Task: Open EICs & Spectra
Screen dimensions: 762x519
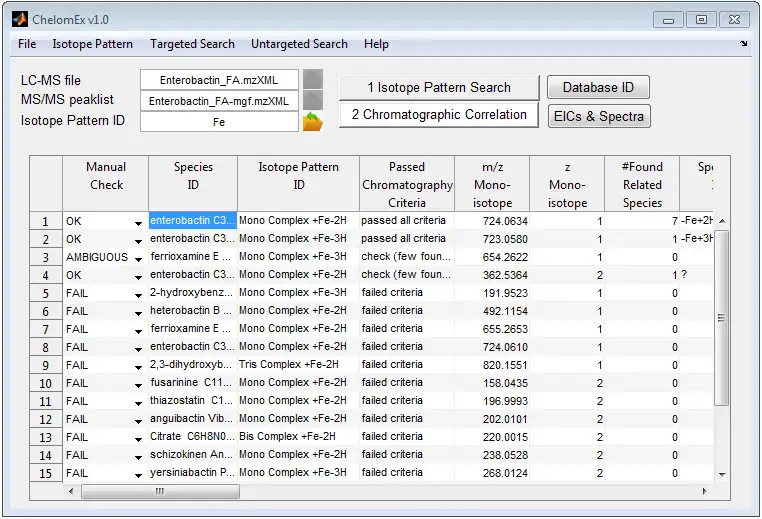Action: coord(599,116)
